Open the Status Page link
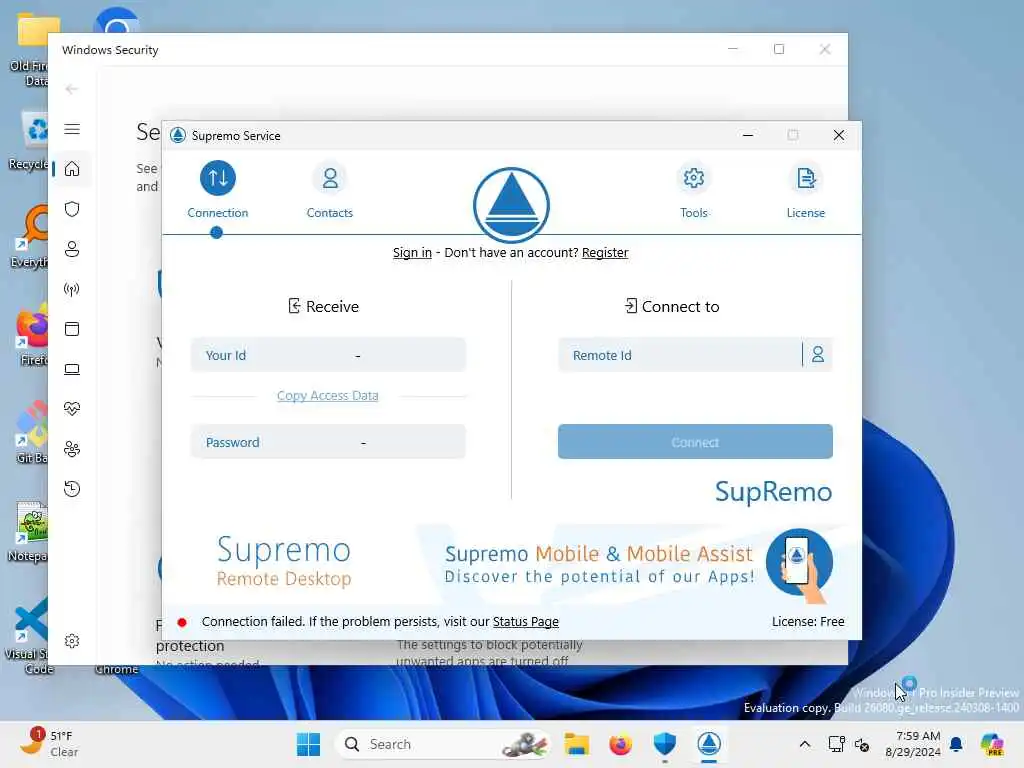1024x768 pixels. 526,622
